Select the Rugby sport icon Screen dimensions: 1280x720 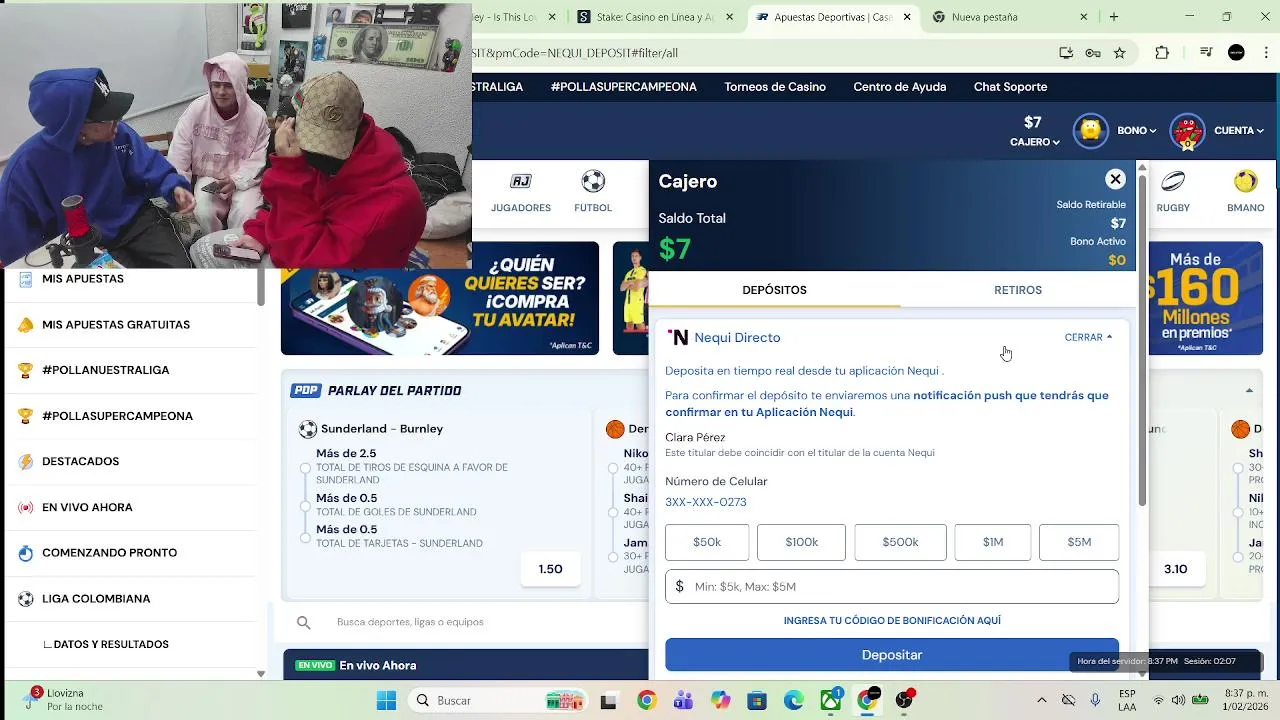point(1173,181)
